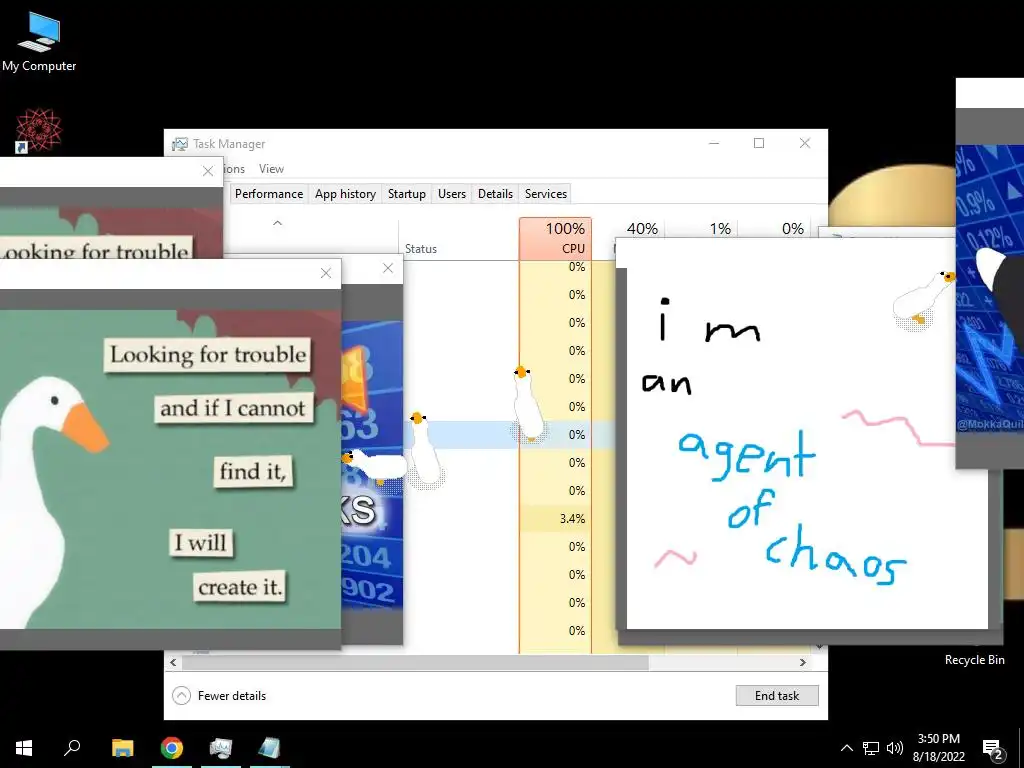Click the Task Manager horizontal scrollbar thumb
Viewport: 1024px width, 768px height.
415,662
